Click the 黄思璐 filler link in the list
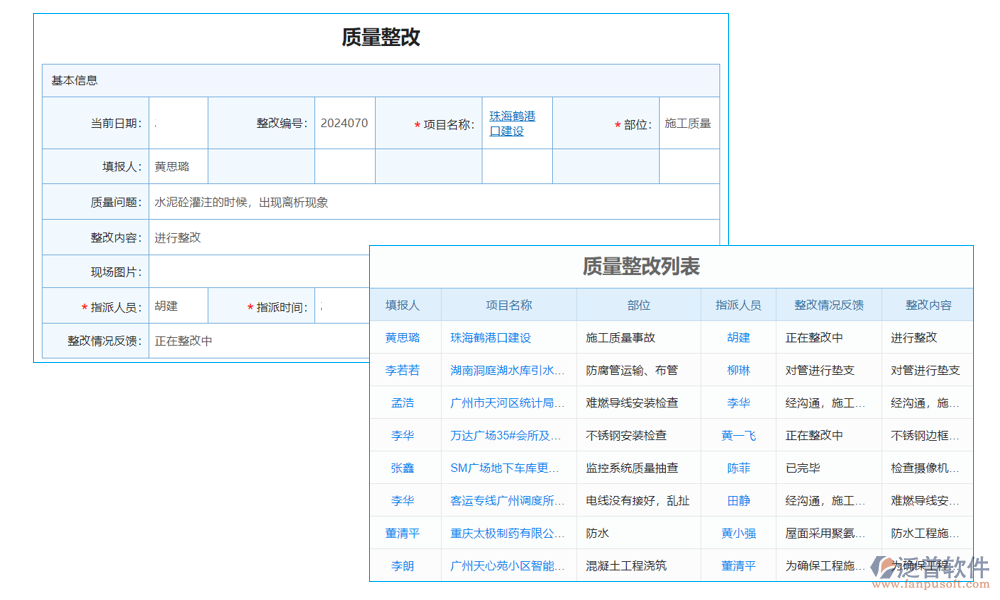1000x600 pixels. coord(404,337)
